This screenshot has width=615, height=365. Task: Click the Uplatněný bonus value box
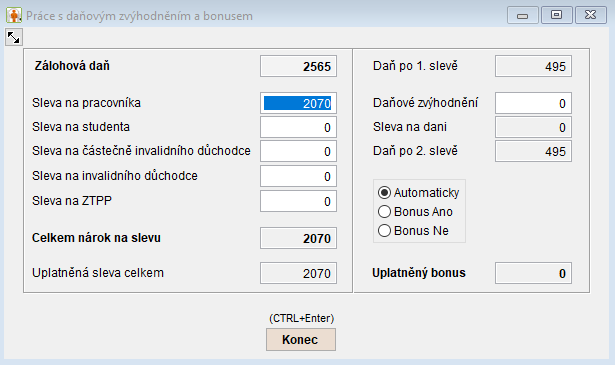pos(533,273)
